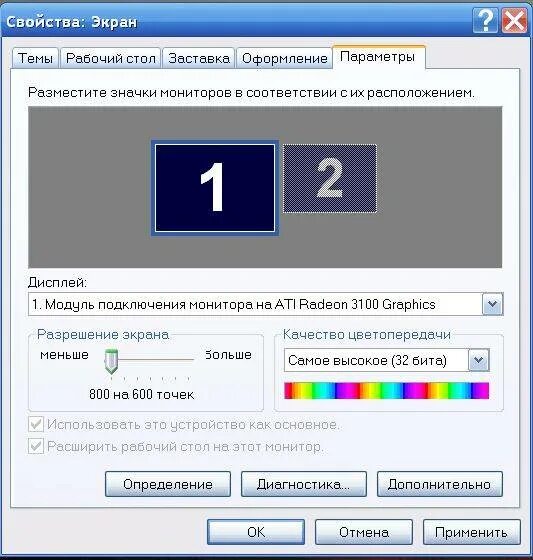Select monitor 2 icon
Viewport: 533px width, 560px height.
330,178
